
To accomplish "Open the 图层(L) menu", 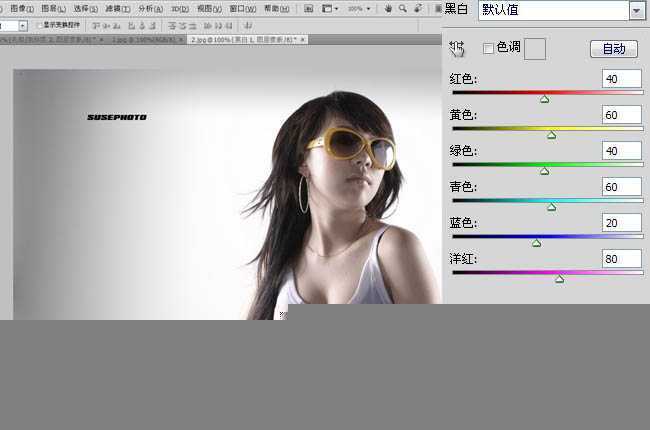I will (x=53, y=9).
